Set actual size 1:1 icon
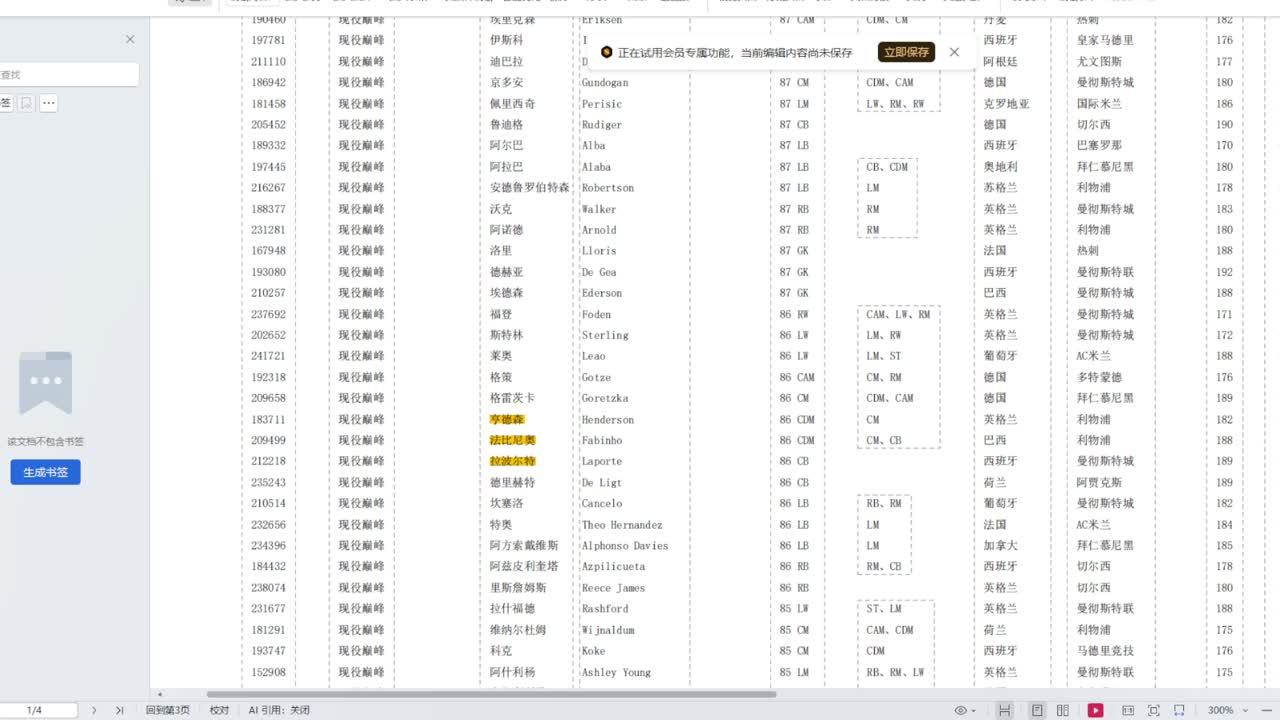 (x=1128, y=710)
